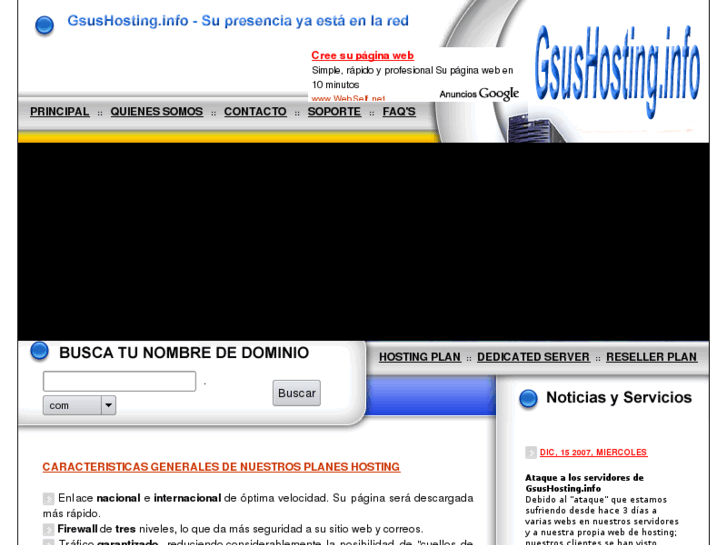The width and height of the screenshot is (727, 545).
Task: Click the blue ball beside the page title
Action: click(45, 25)
